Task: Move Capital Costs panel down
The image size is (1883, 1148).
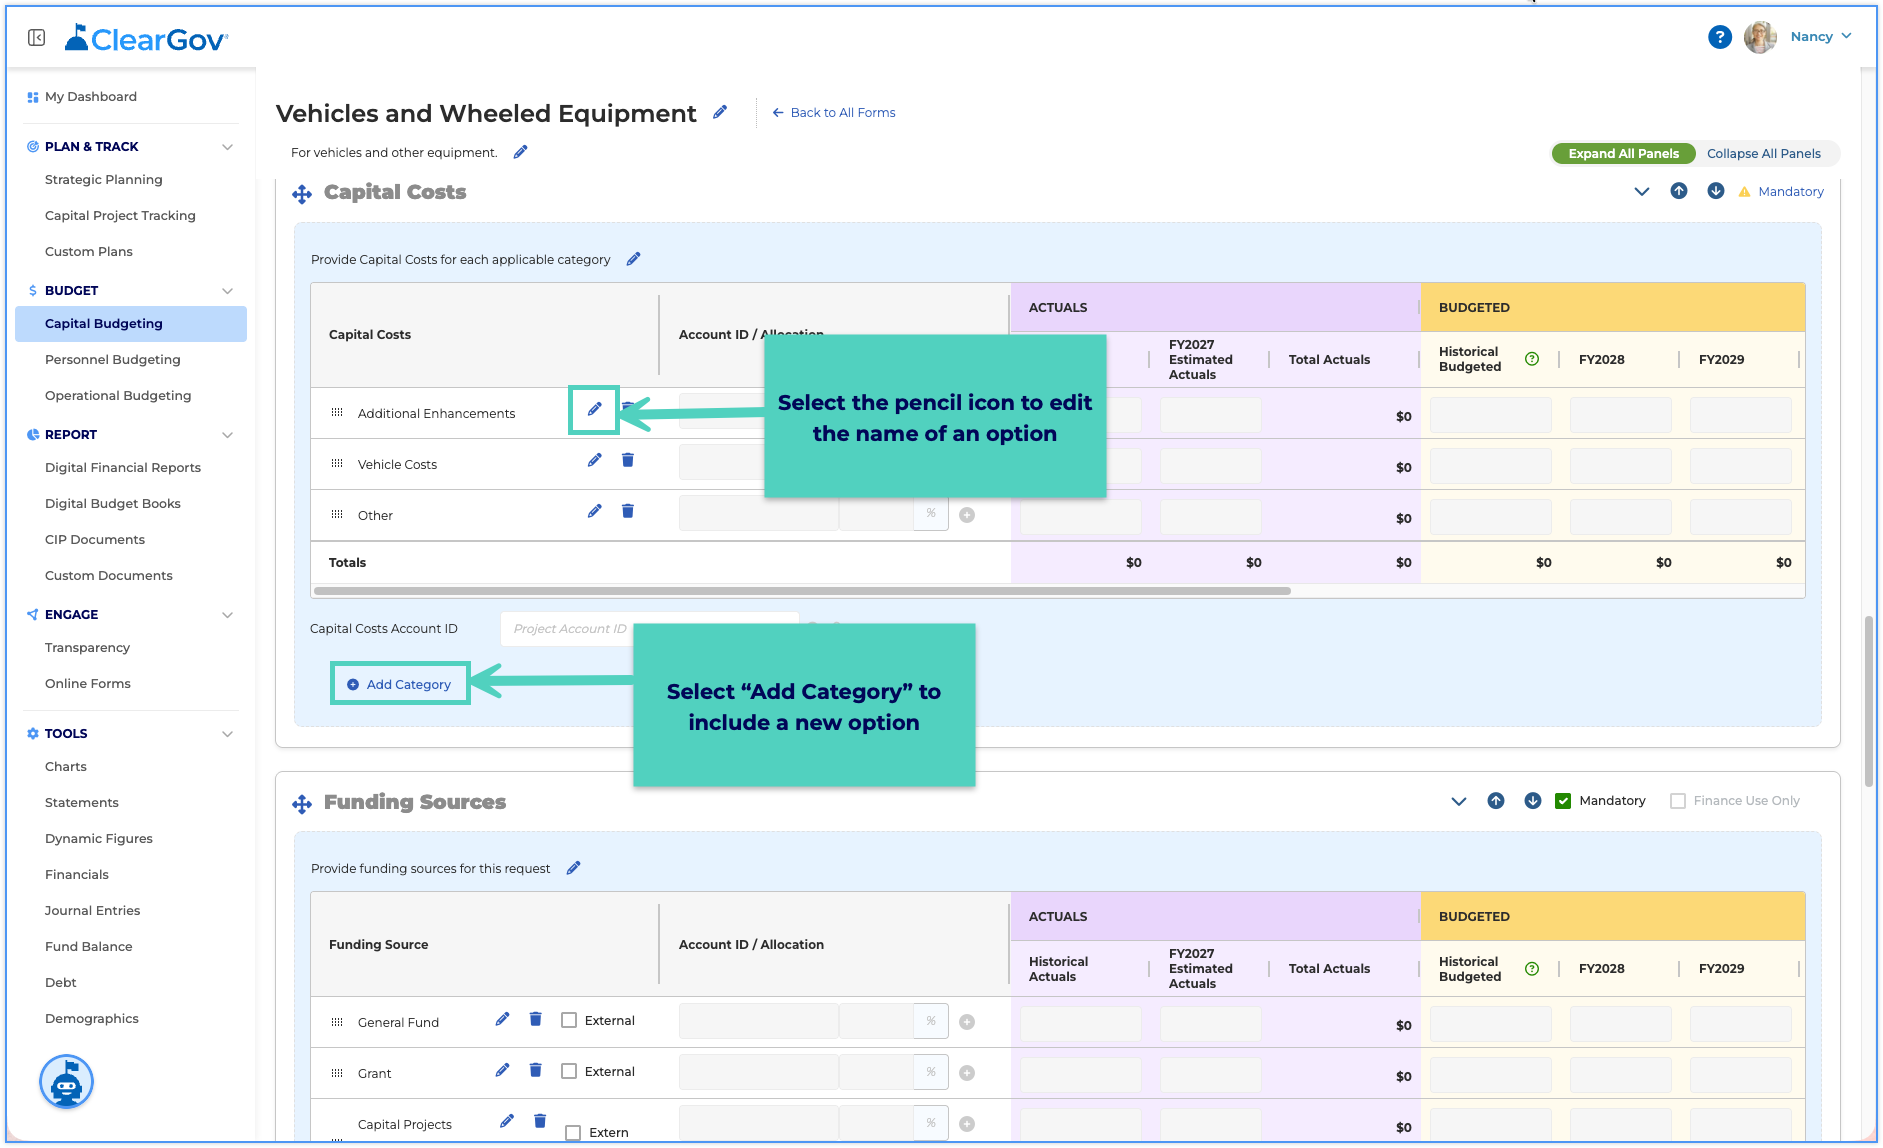Action: click(1716, 191)
